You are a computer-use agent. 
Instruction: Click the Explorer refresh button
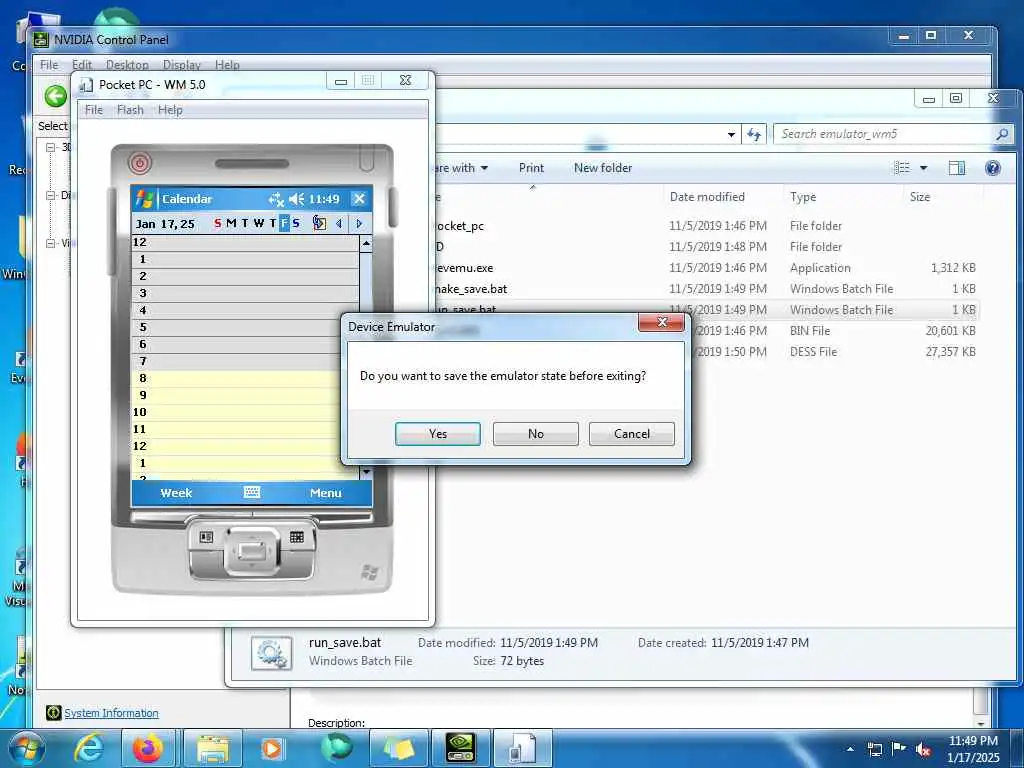(754, 135)
